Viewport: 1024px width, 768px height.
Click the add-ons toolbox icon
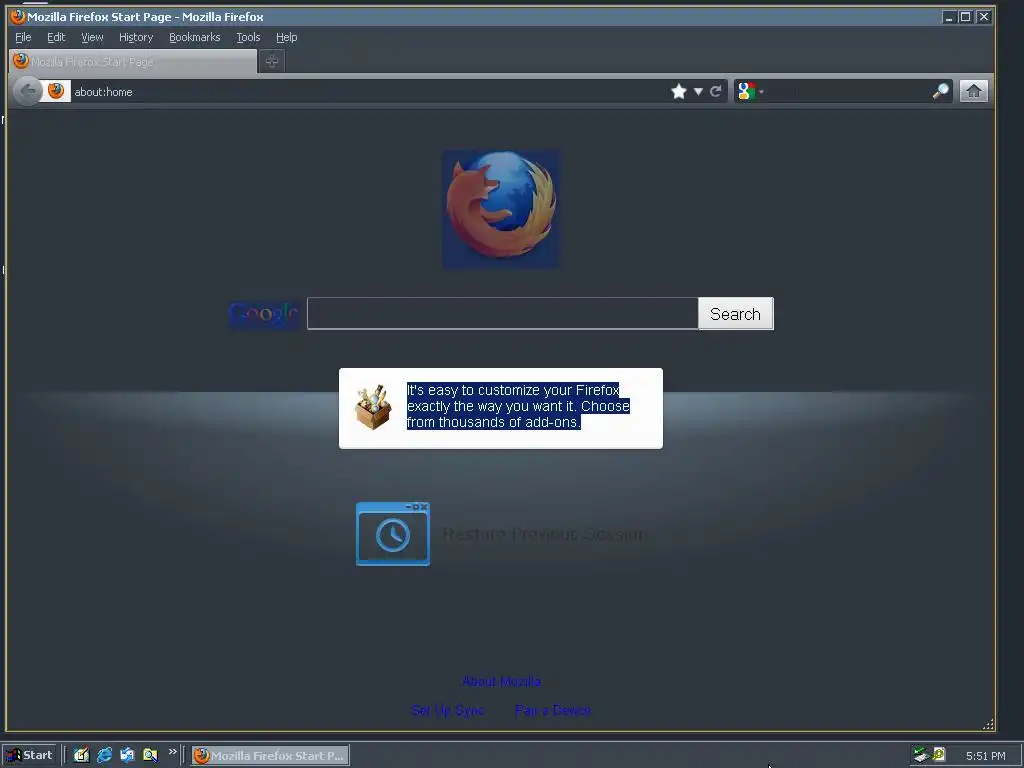click(373, 408)
